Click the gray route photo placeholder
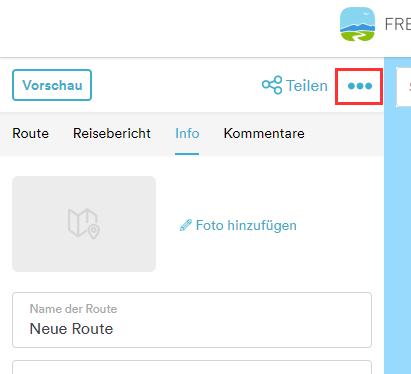The width and height of the screenshot is (411, 374). click(84, 224)
